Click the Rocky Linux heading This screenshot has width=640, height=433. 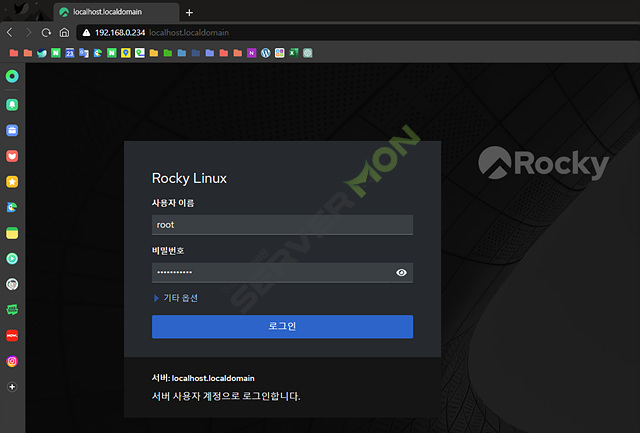(x=189, y=178)
